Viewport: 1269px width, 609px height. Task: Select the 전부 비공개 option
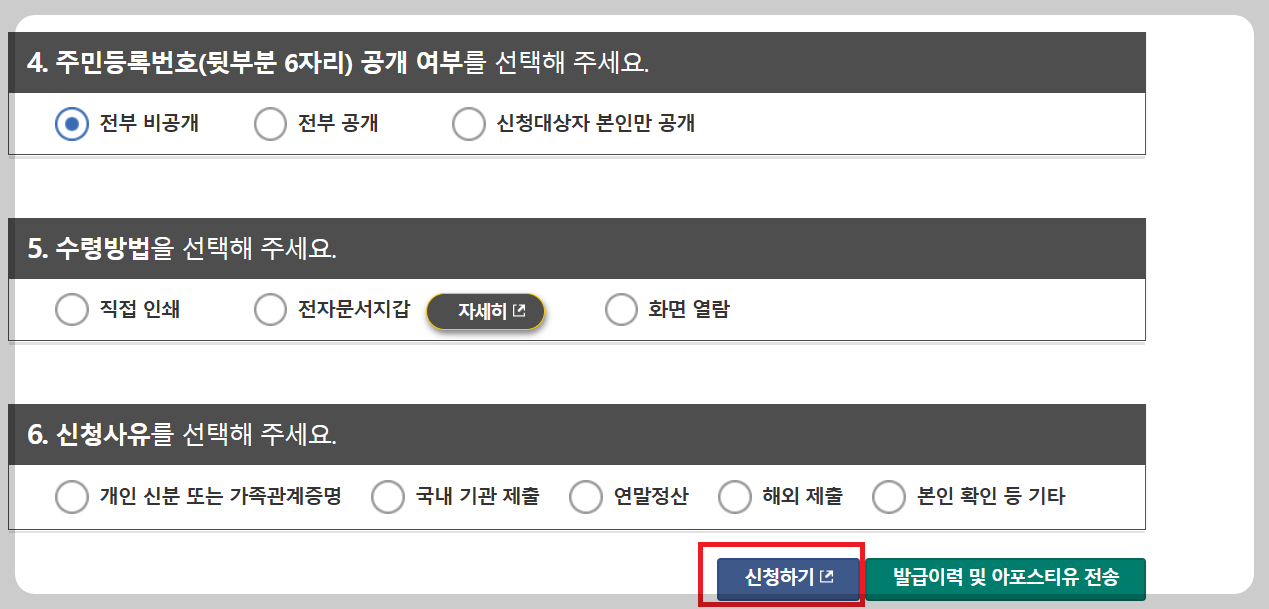[x=71, y=123]
